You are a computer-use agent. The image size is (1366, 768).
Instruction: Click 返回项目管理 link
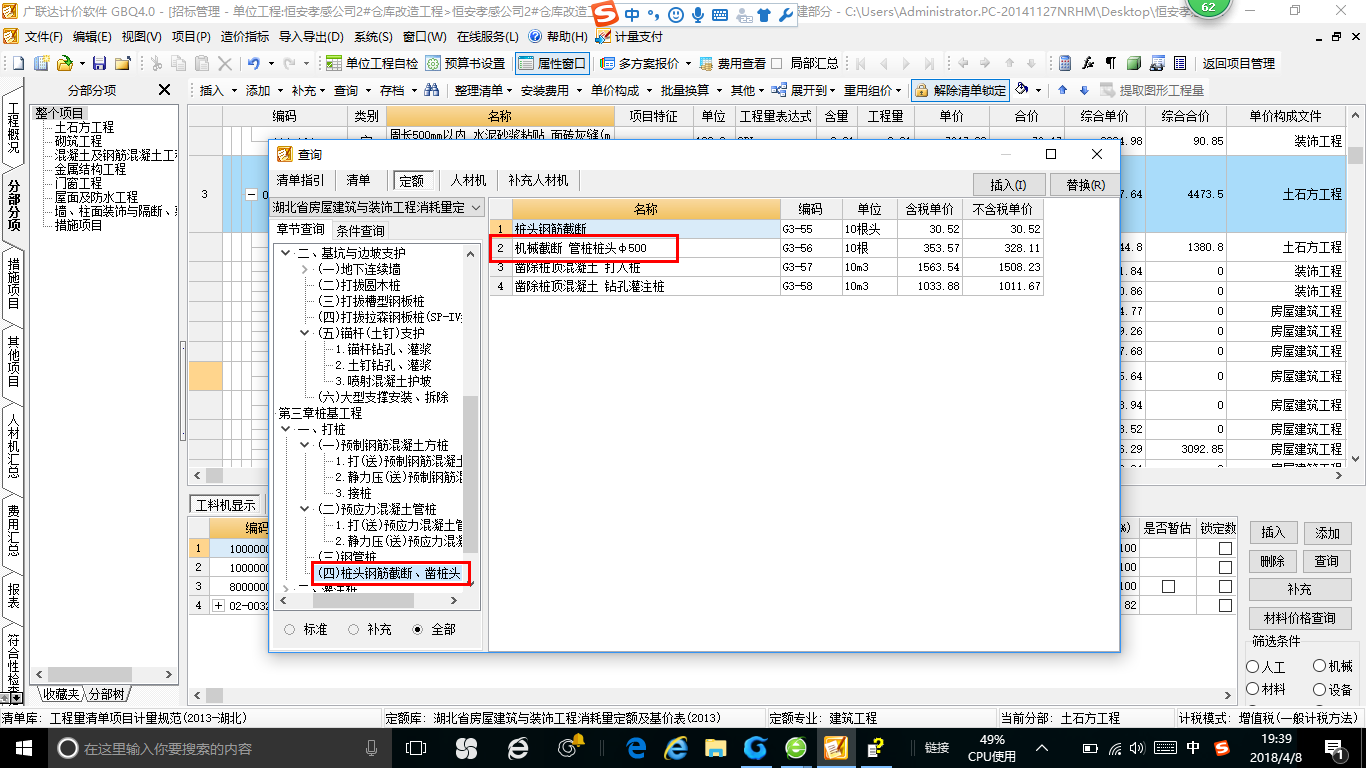1238,63
